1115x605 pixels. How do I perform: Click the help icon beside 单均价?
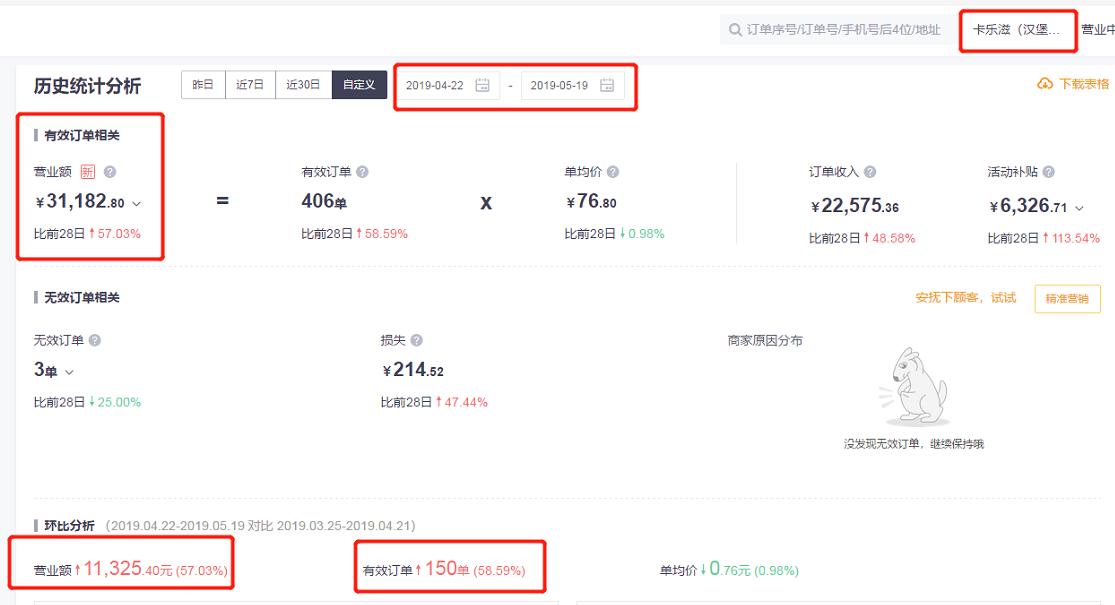613,172
